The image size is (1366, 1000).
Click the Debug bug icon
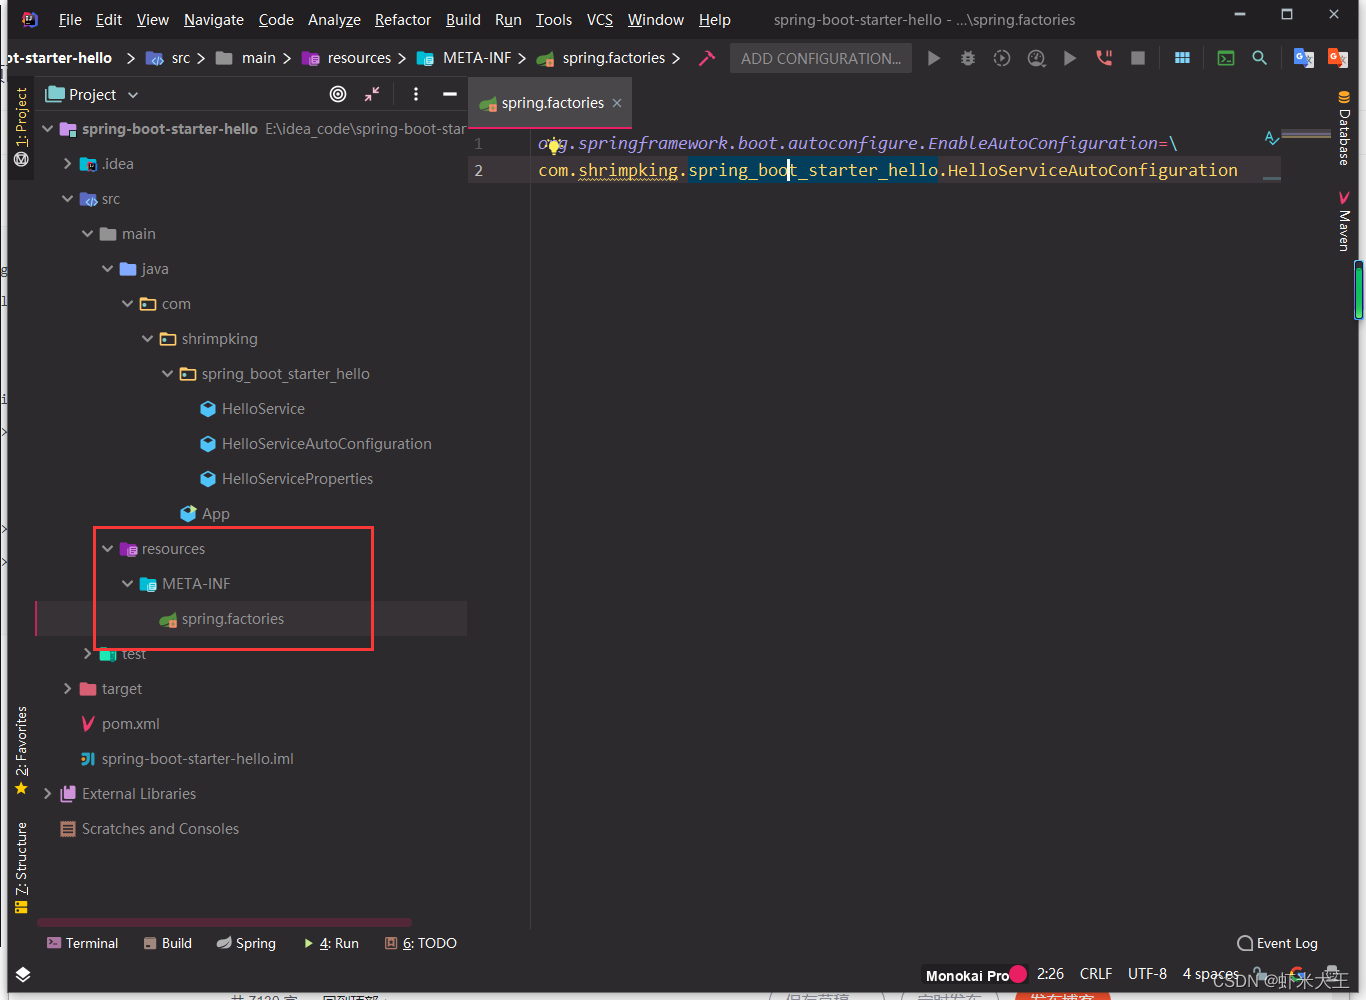click(x=967, y=58)
